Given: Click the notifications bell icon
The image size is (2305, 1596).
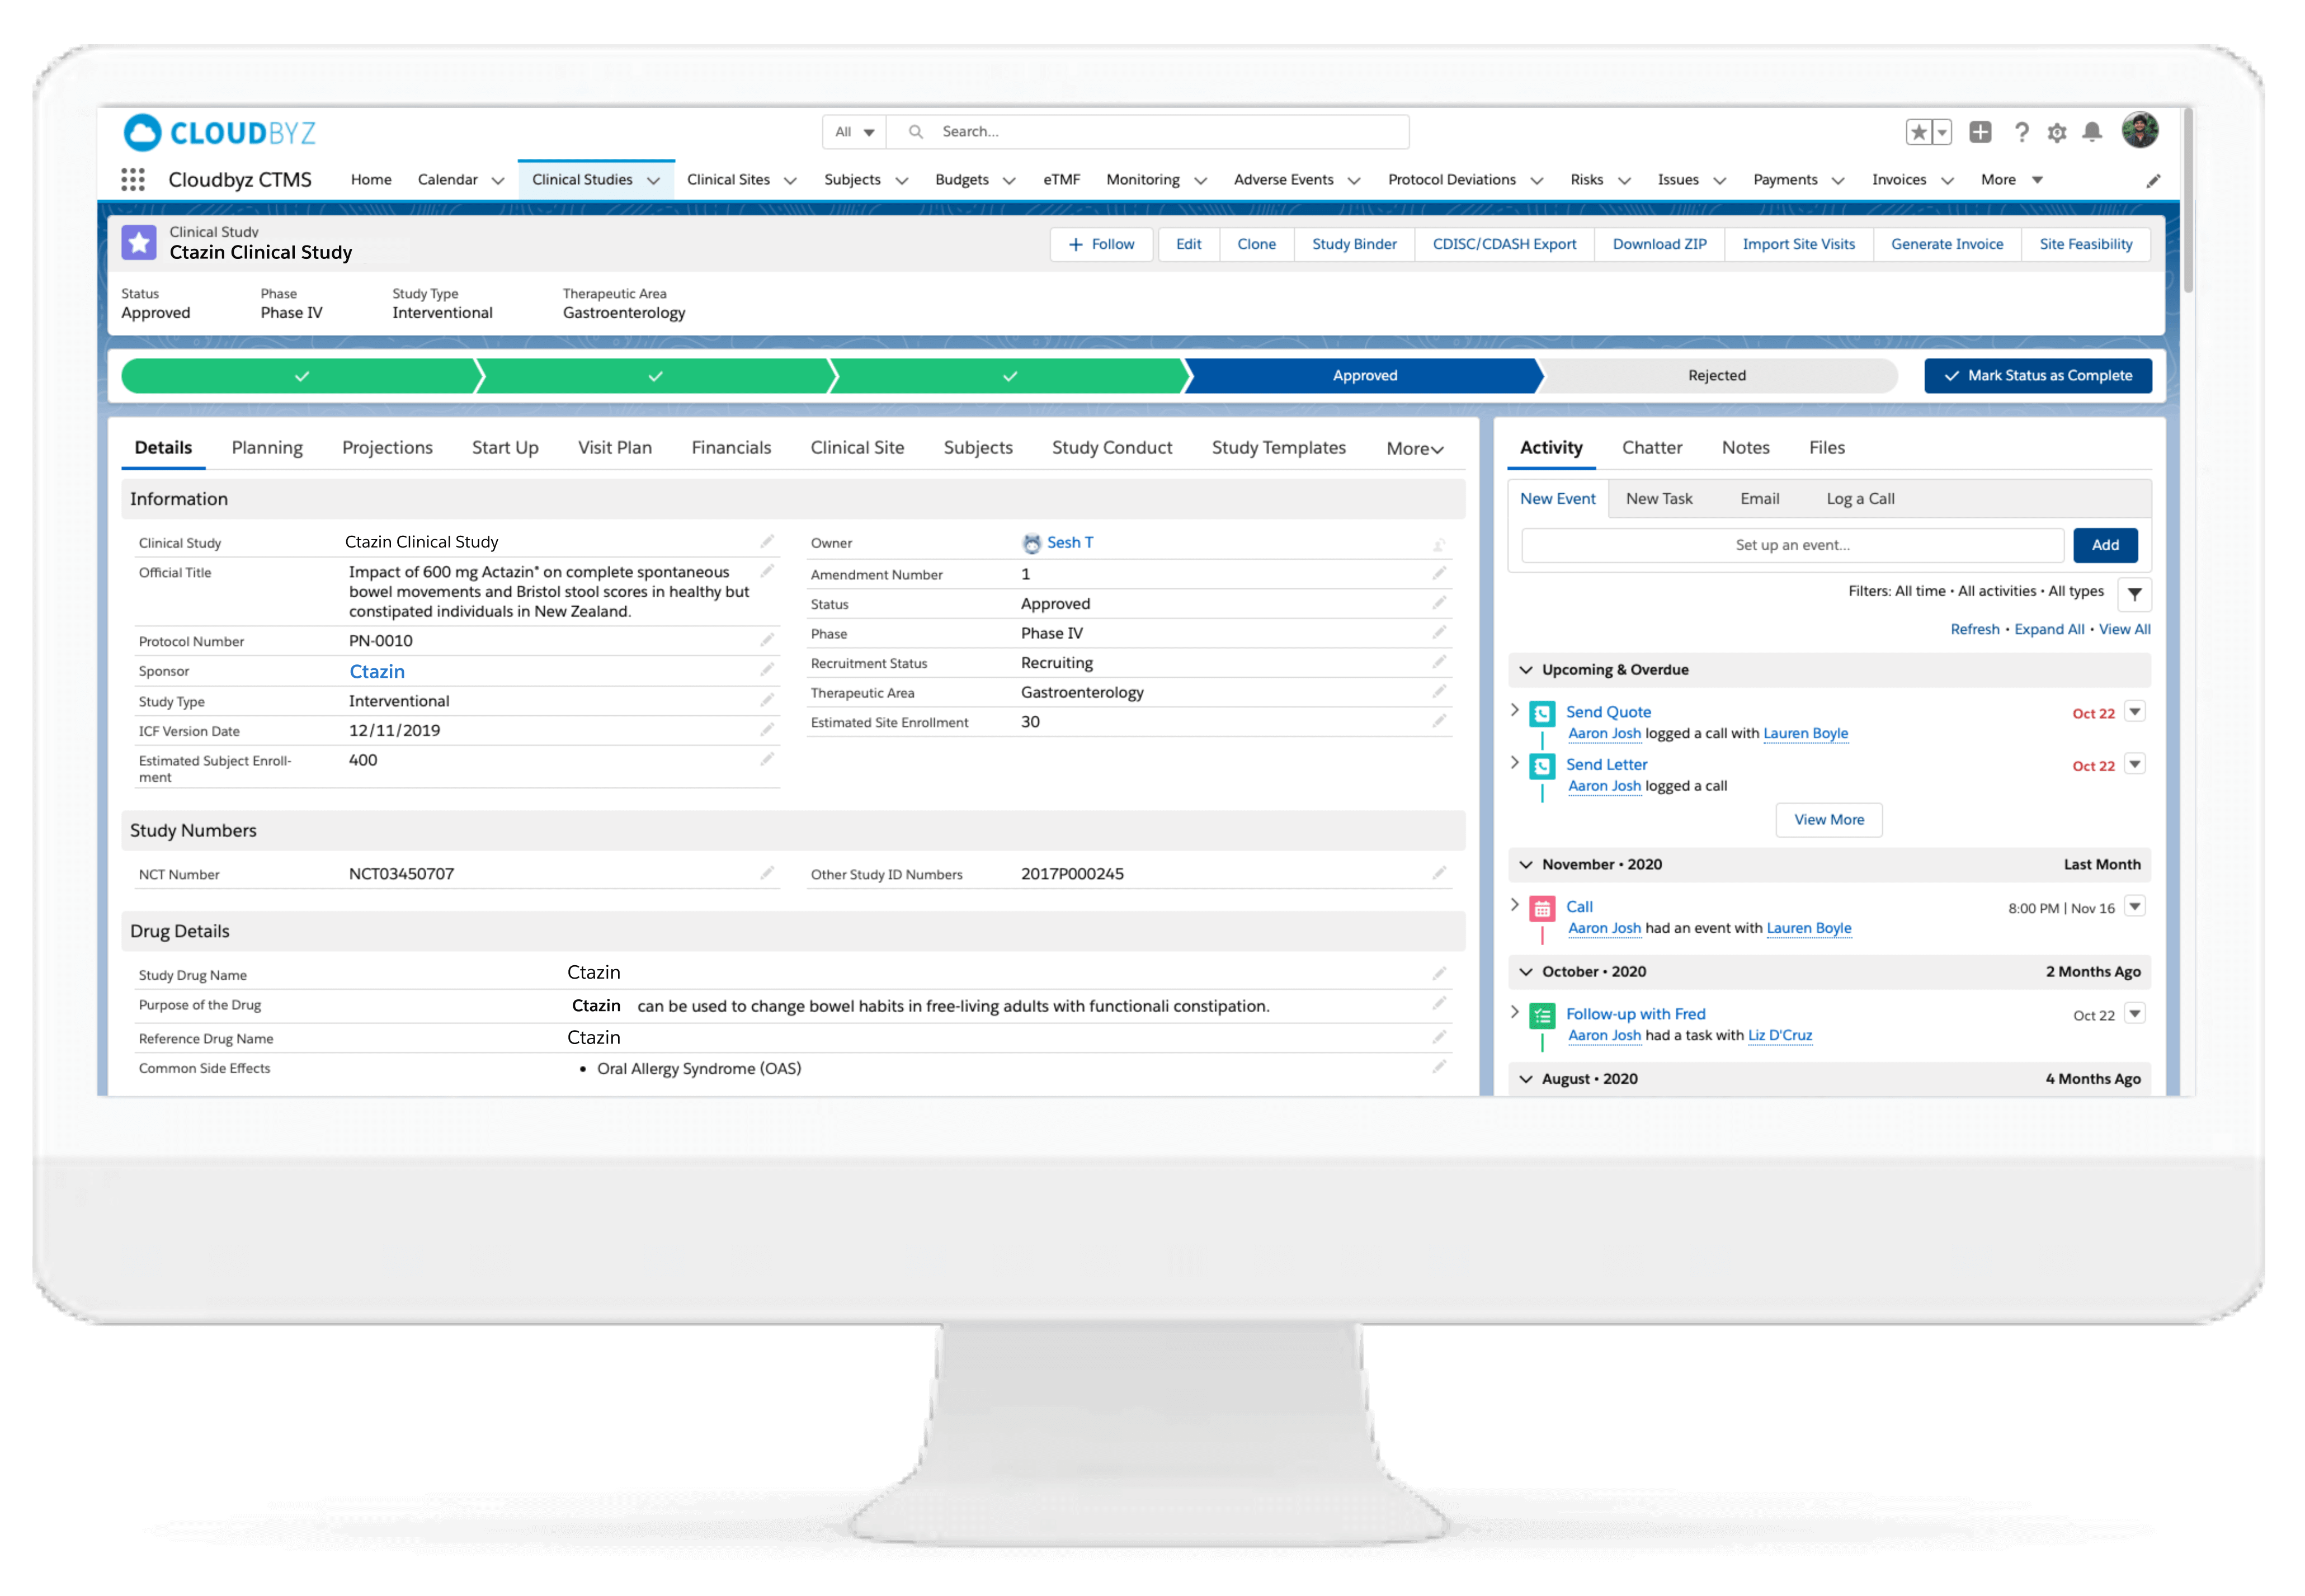Looking at the screenshot, I should [2091, 132].
